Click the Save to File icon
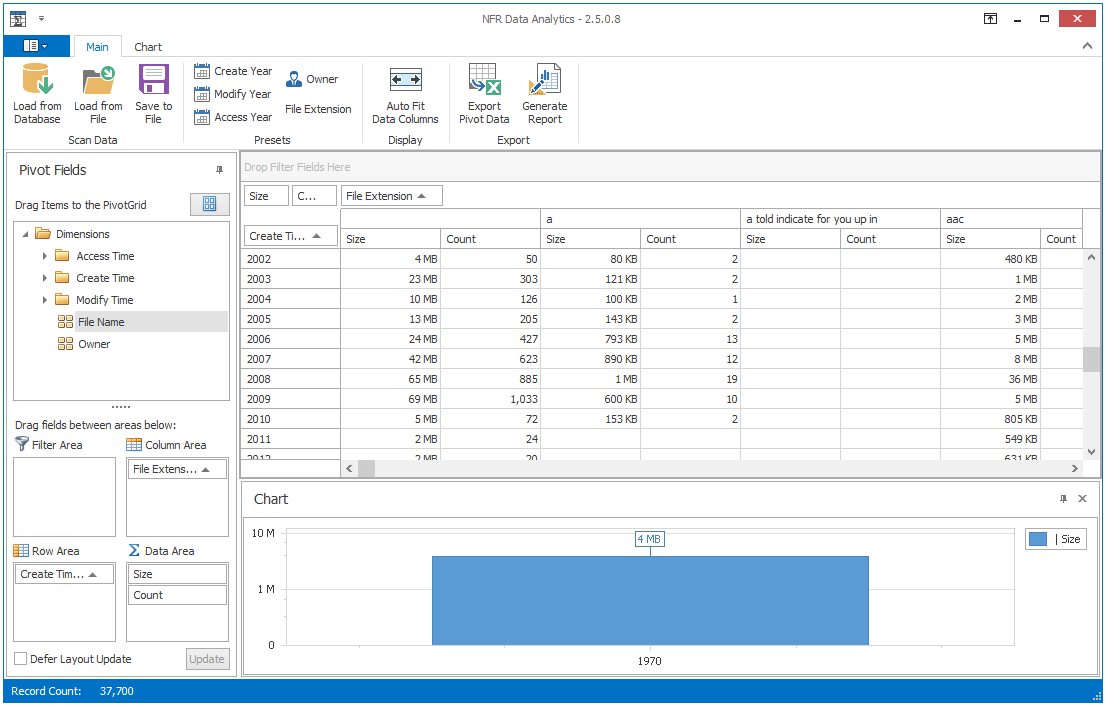The width and height of the screenshot is (1105, 706). (x=153, y=80)
